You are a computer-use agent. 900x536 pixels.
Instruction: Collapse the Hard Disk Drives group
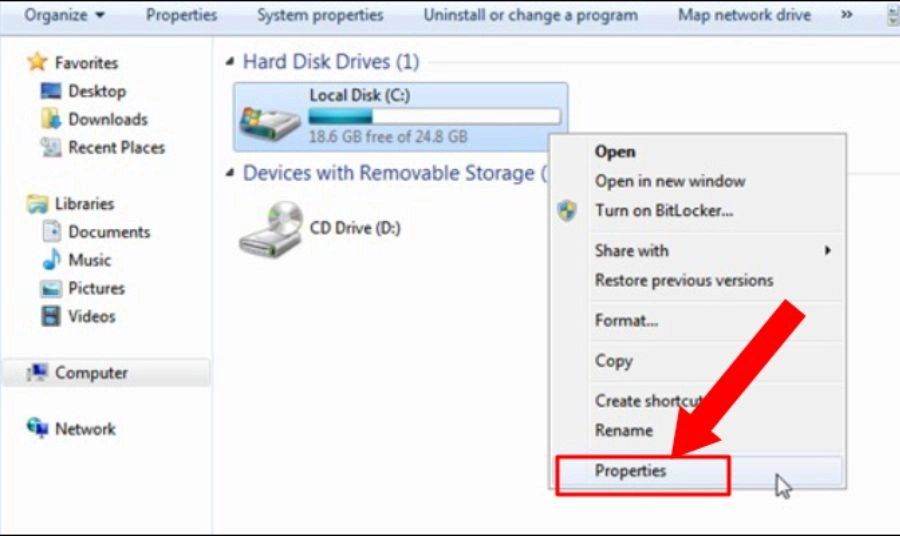point(230,61)
